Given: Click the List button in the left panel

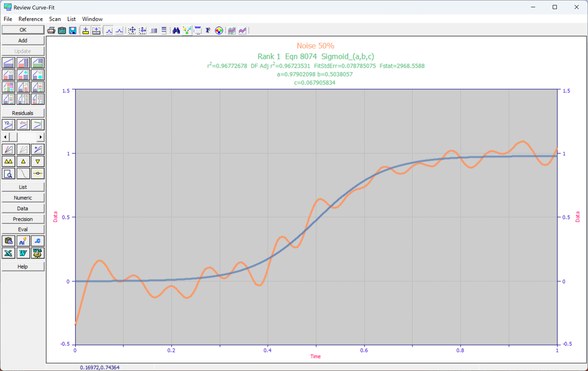Looking at the screenshot, I should (x=23, y=187).
